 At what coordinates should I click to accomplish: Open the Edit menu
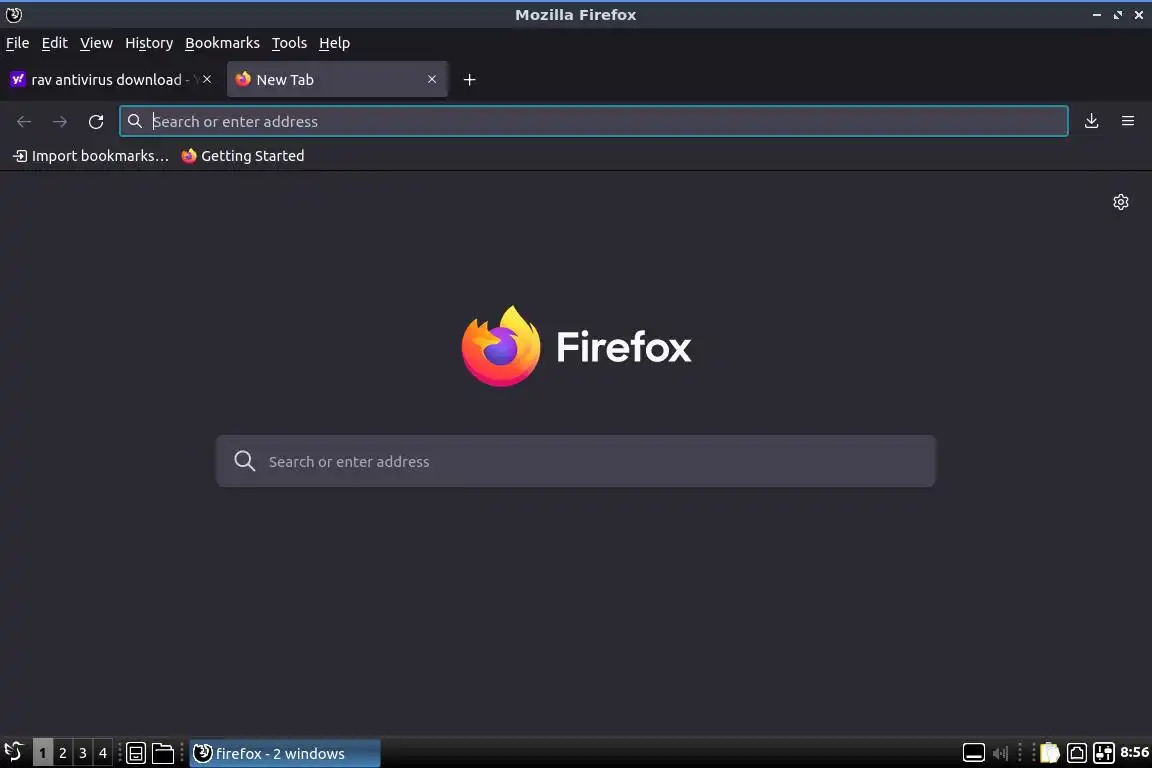54,43
